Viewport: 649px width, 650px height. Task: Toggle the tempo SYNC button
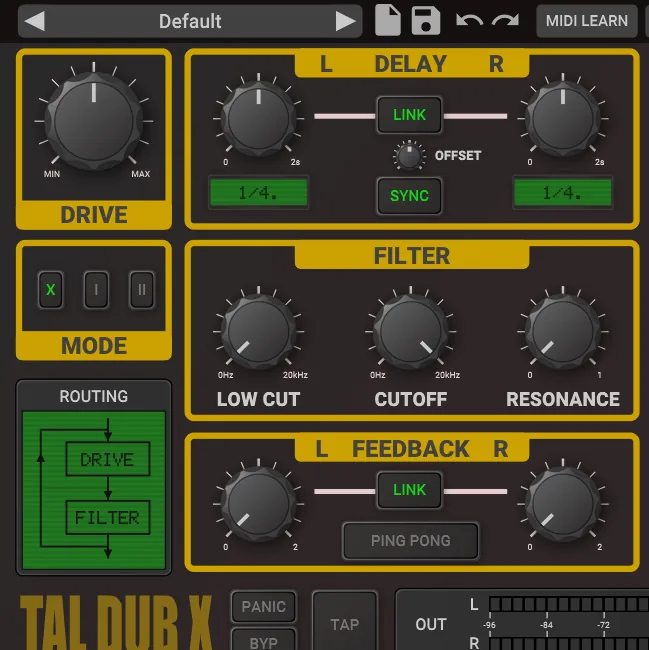tap(409, 196)
